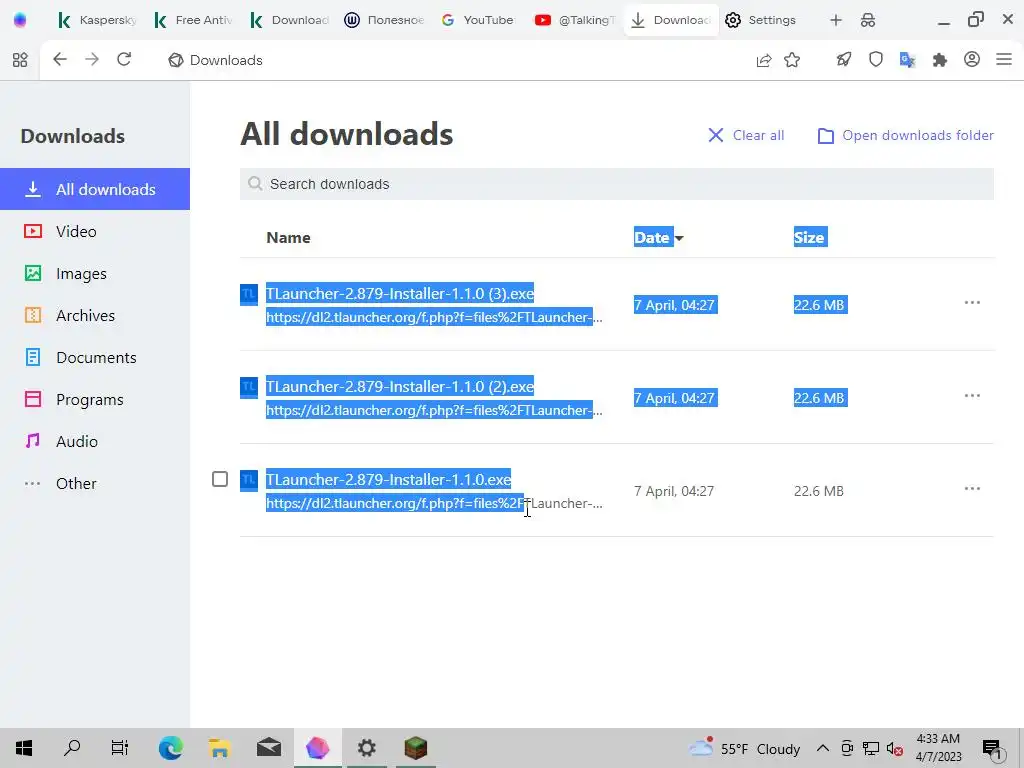Switch to the @TalkingT YouTube tab

tap(575, 20)
